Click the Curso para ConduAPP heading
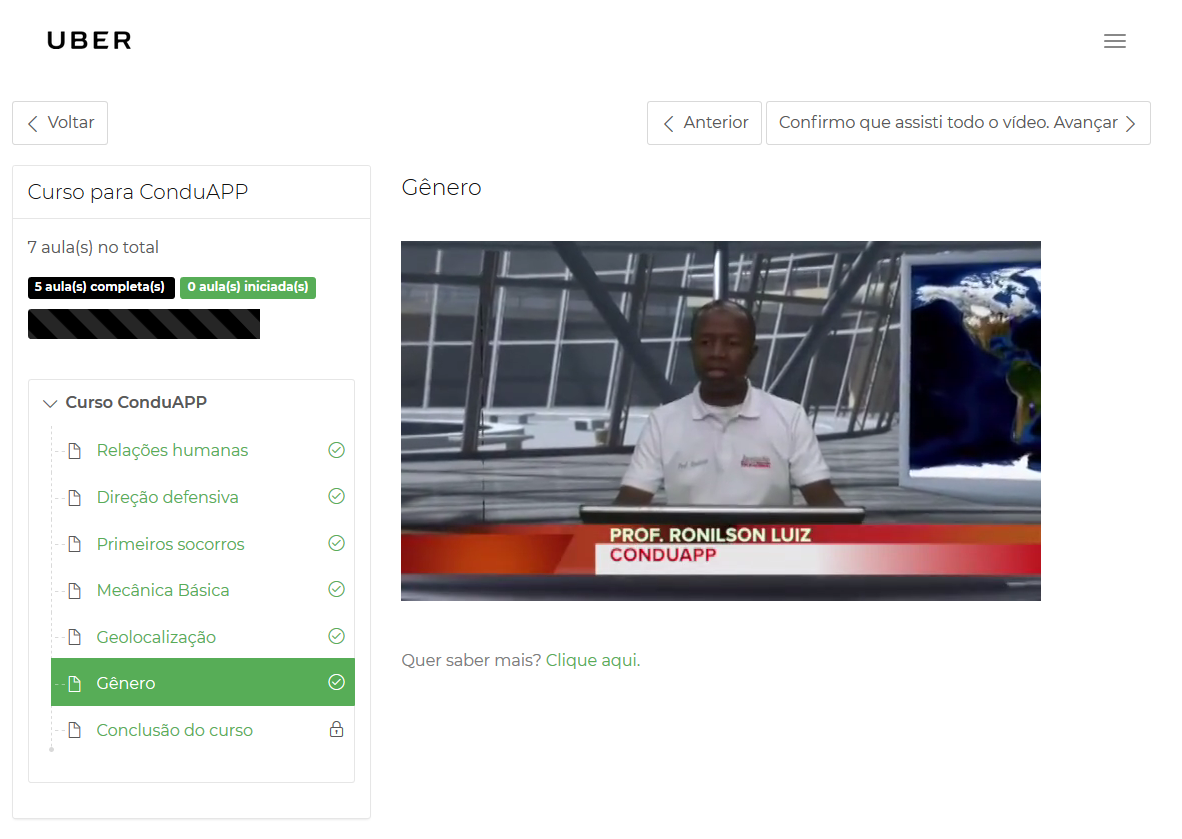1182x839 pixels. click(138, 192)
